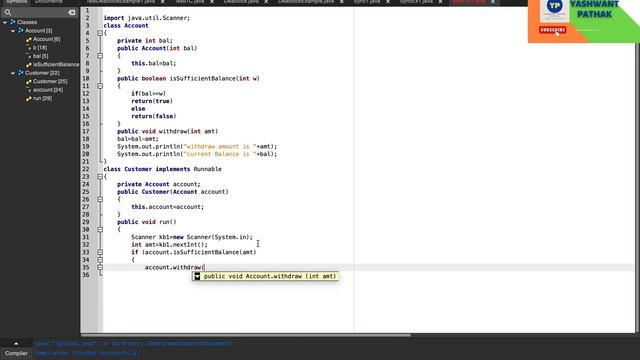Click 'if (account.isSufficientBalance(amt)' line
This screenshot has height=360, width=640.
coord(193,252)
